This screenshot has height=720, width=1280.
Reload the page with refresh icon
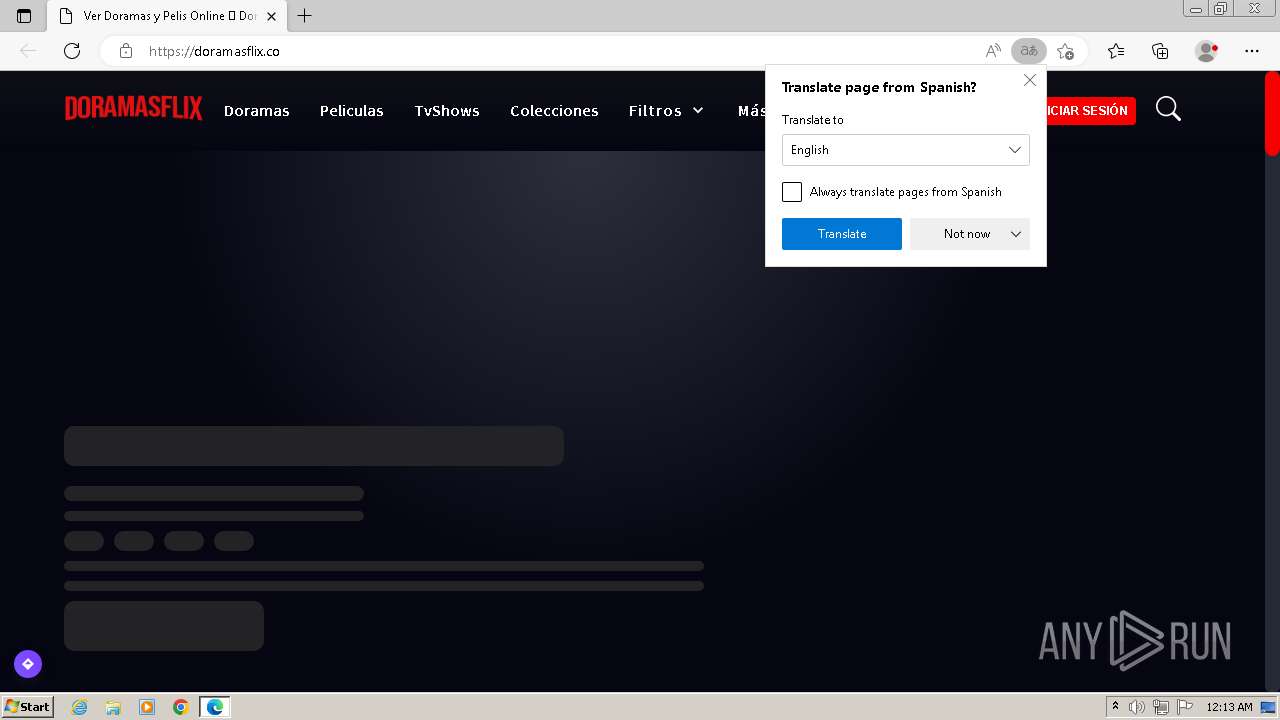[72, 51]
